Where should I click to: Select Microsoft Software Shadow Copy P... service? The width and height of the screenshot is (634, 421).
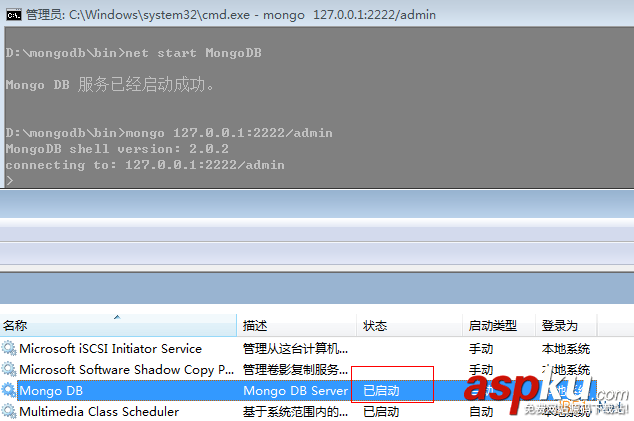pos(127,369)
